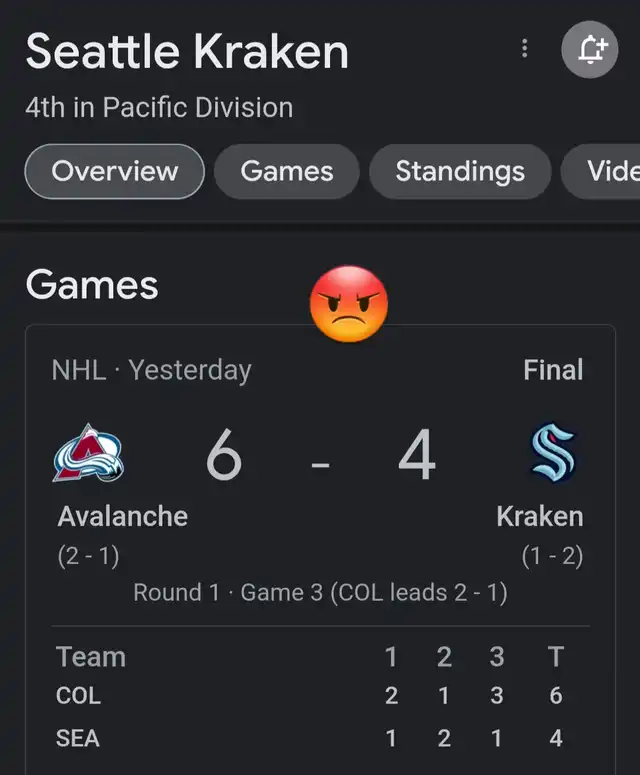Switch to the Games tab
Viewport: 640px width, 775px height.
point(287,172)
